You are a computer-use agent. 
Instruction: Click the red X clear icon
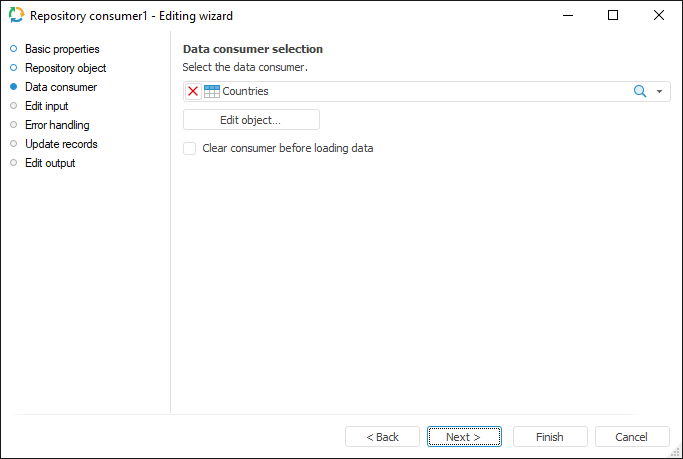tap(193, 91)
